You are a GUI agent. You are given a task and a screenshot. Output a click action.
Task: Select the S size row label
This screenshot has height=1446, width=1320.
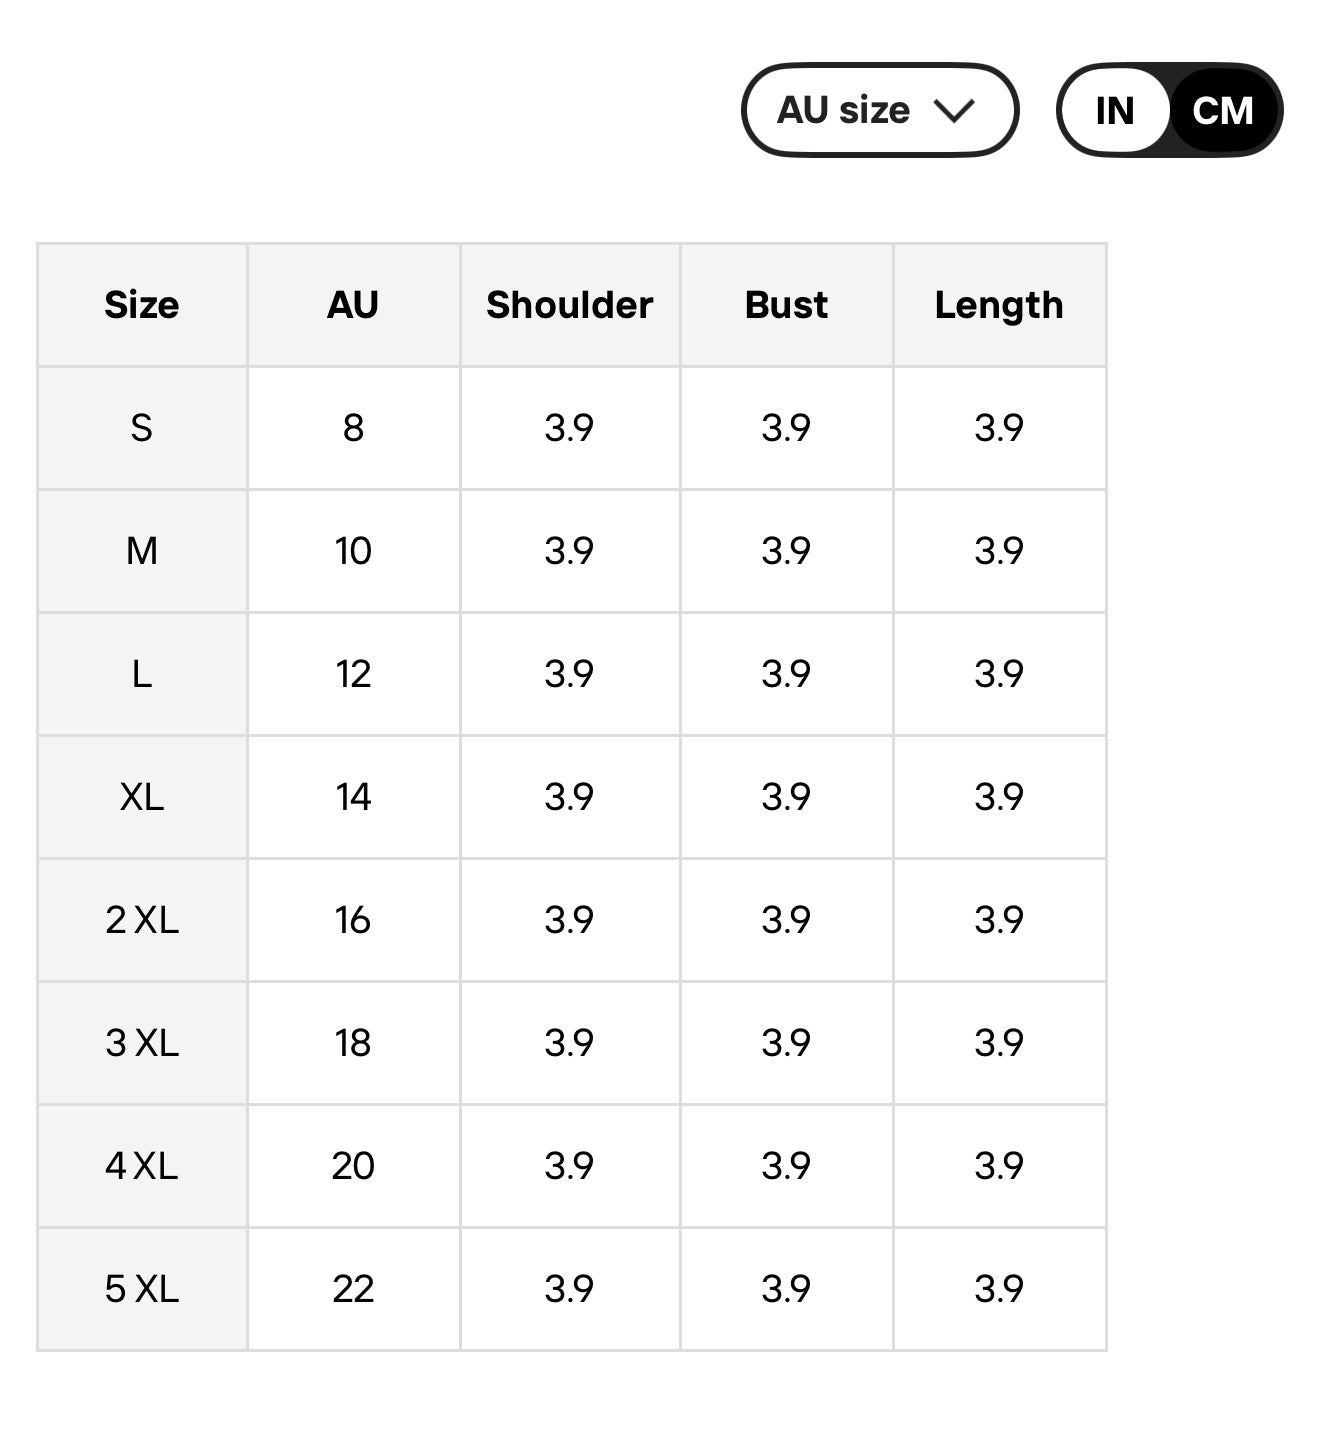pos(142,428)
